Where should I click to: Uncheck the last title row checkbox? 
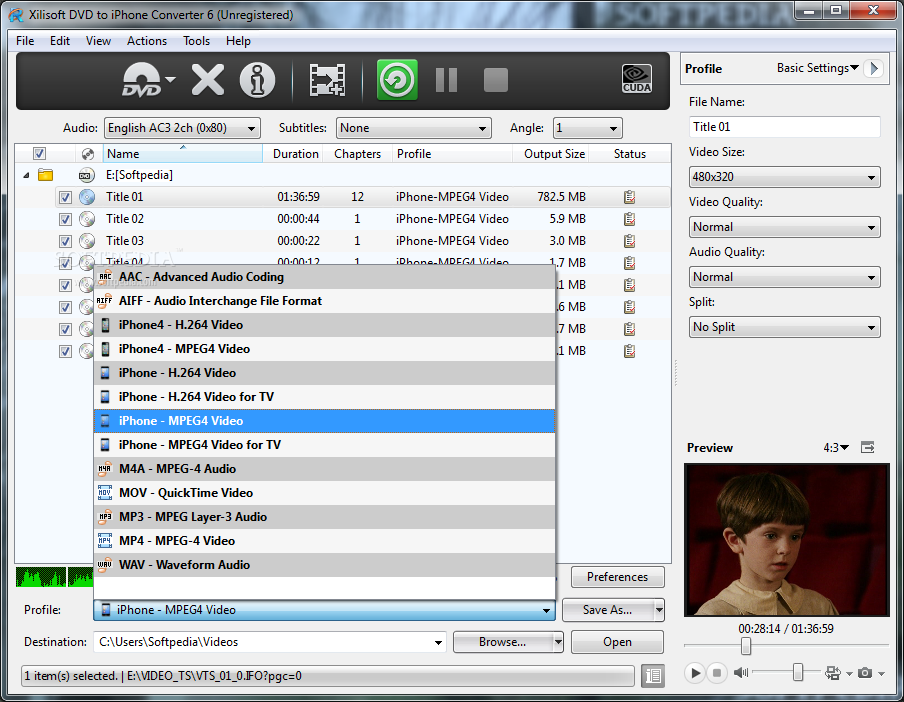tap(65, 350)
